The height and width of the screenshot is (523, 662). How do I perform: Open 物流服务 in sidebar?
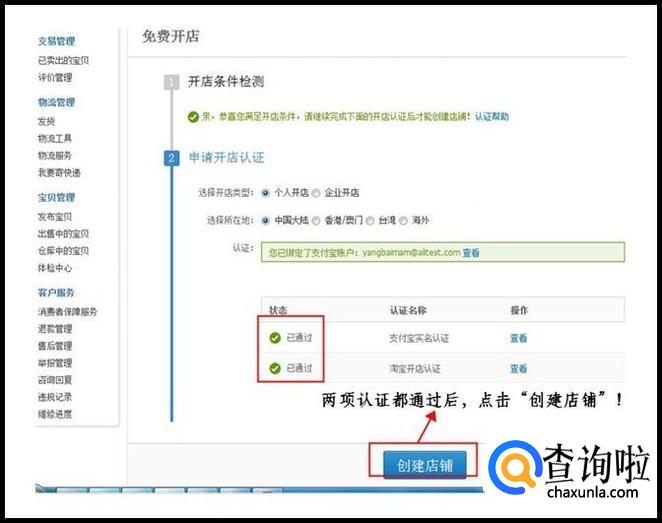pyautogui.click(x=55, y=155)
